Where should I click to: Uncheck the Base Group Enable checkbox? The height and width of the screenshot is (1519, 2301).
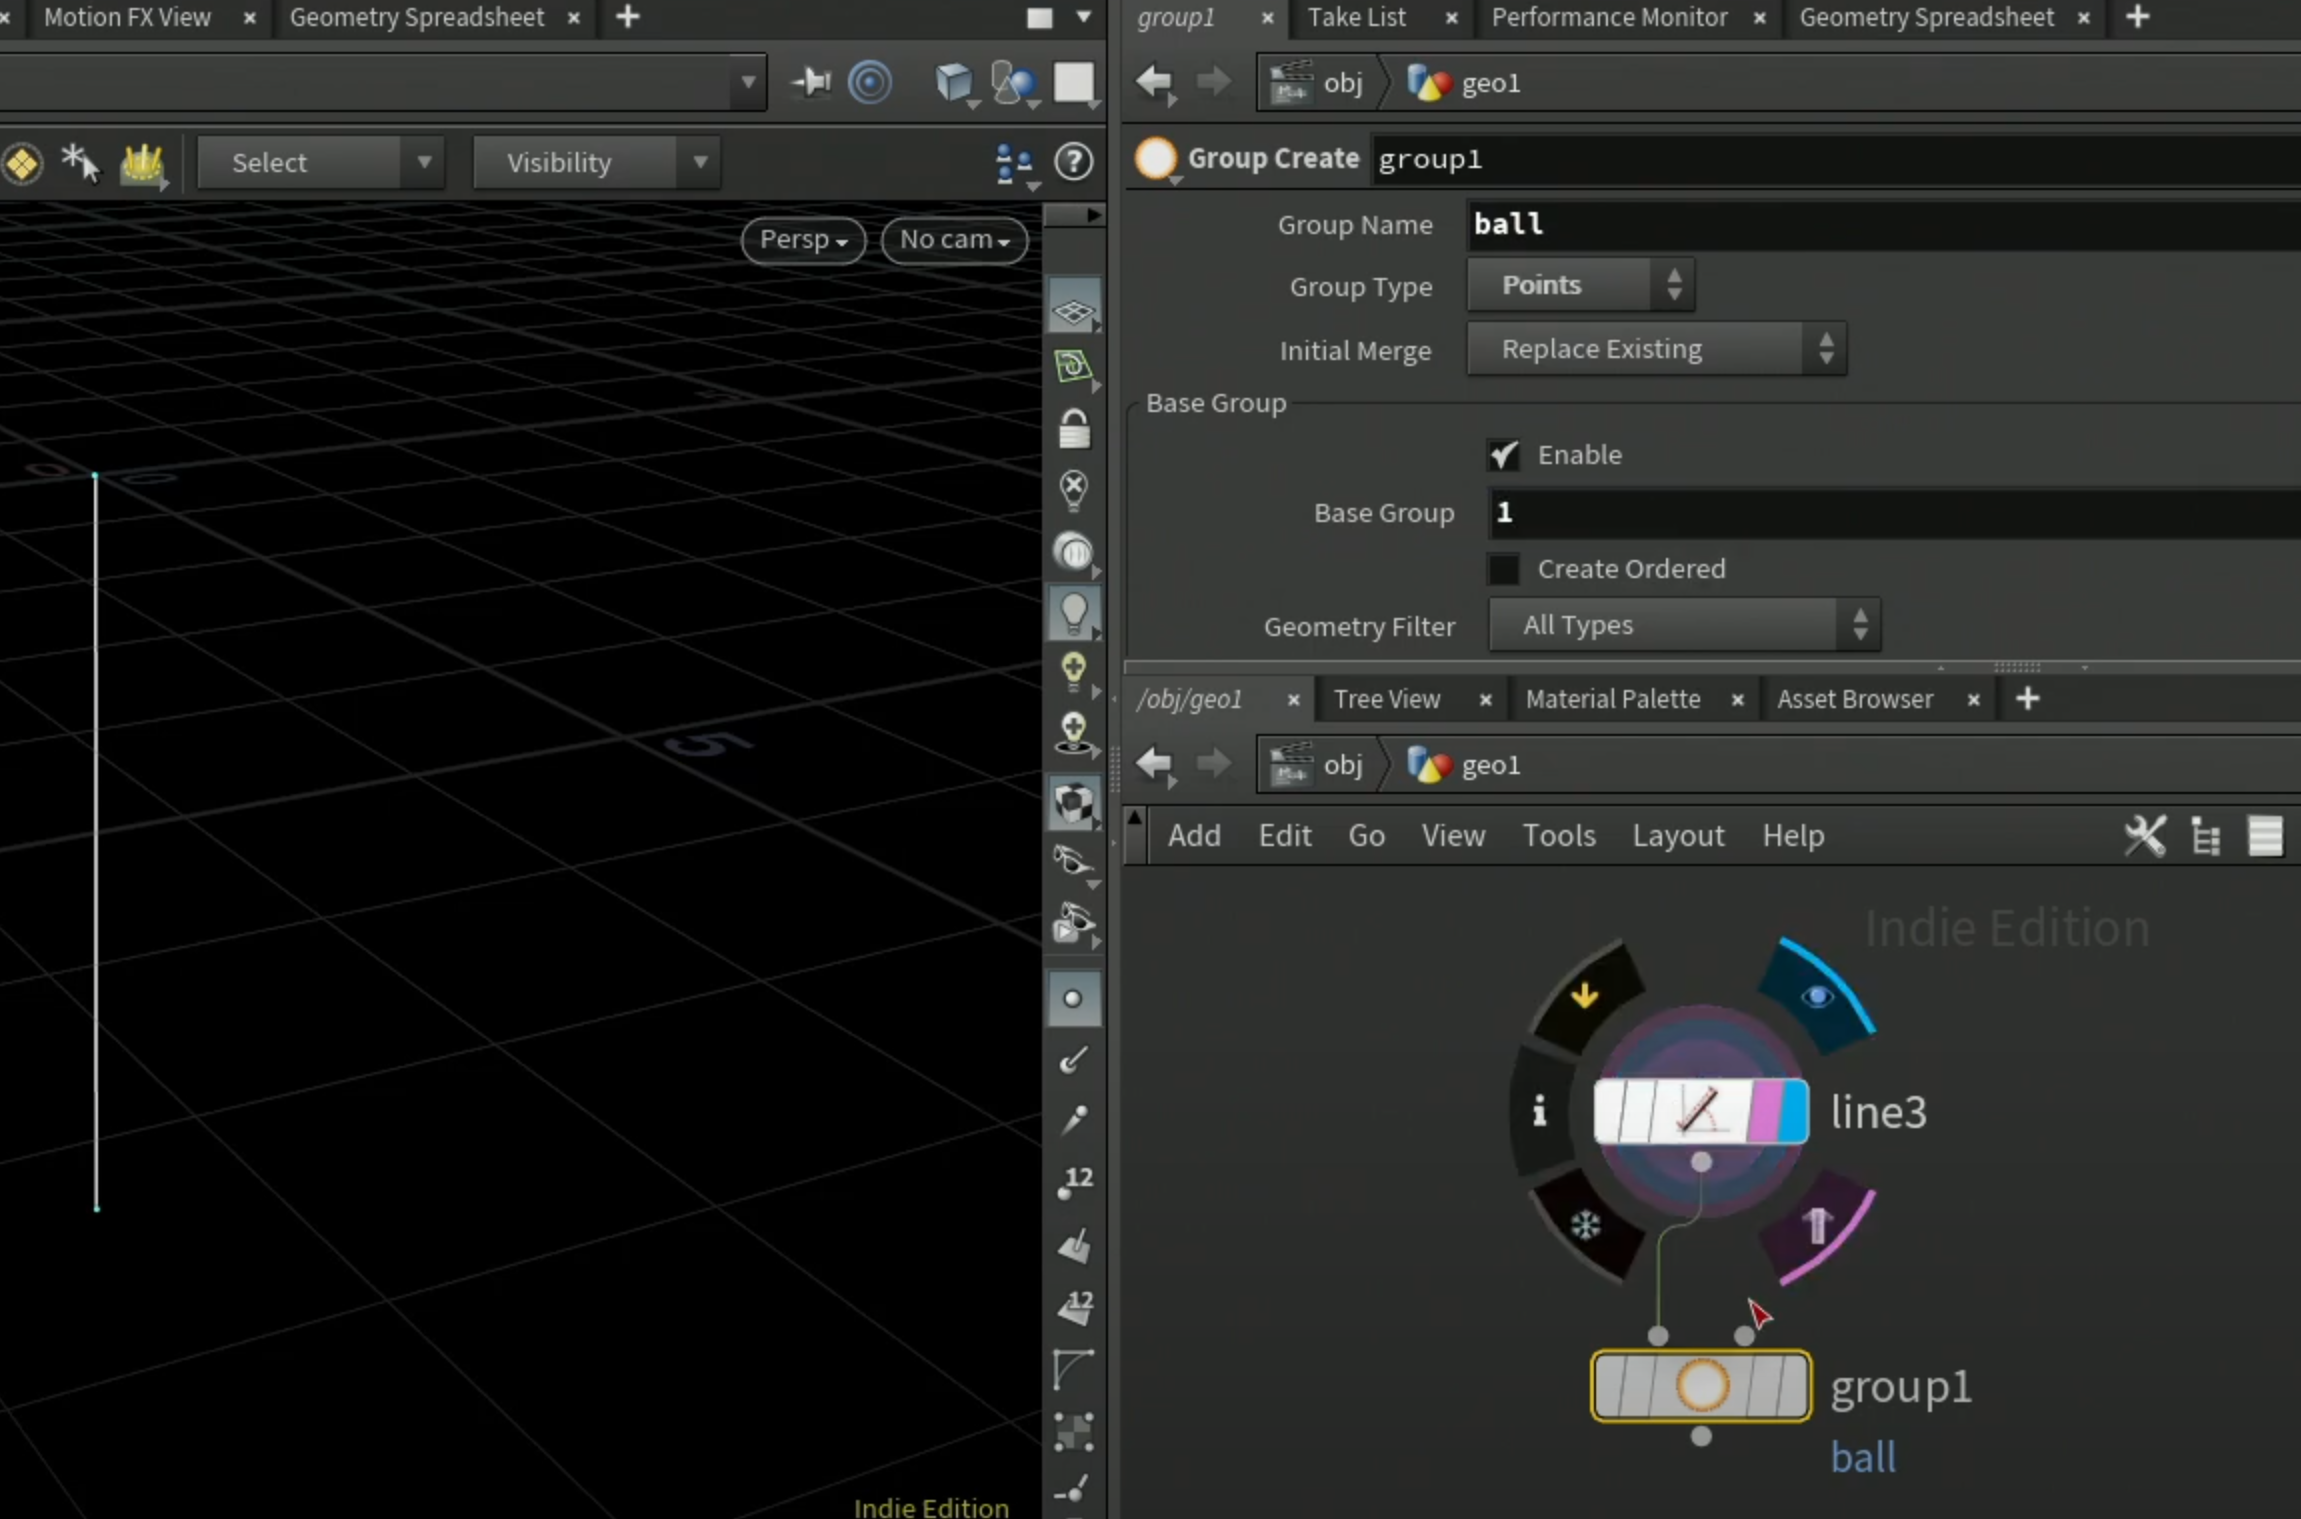coord(1503,455)
